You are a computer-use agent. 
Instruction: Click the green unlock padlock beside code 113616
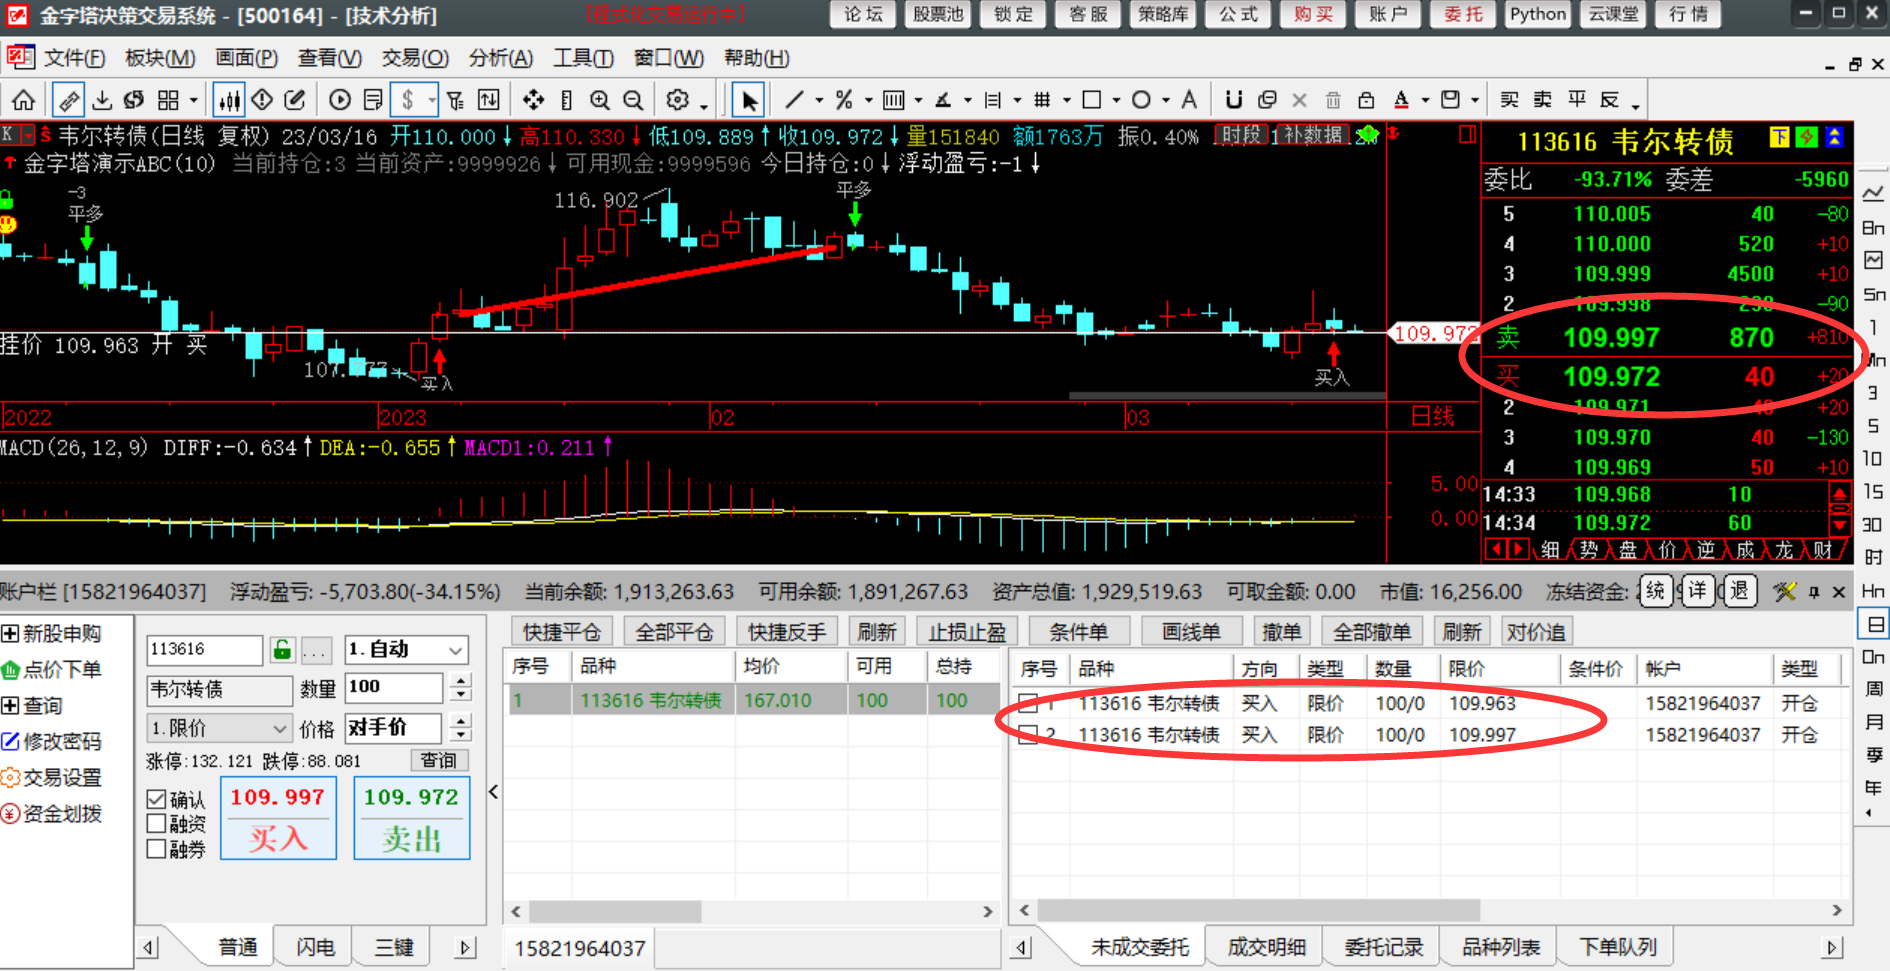(283, 650)
